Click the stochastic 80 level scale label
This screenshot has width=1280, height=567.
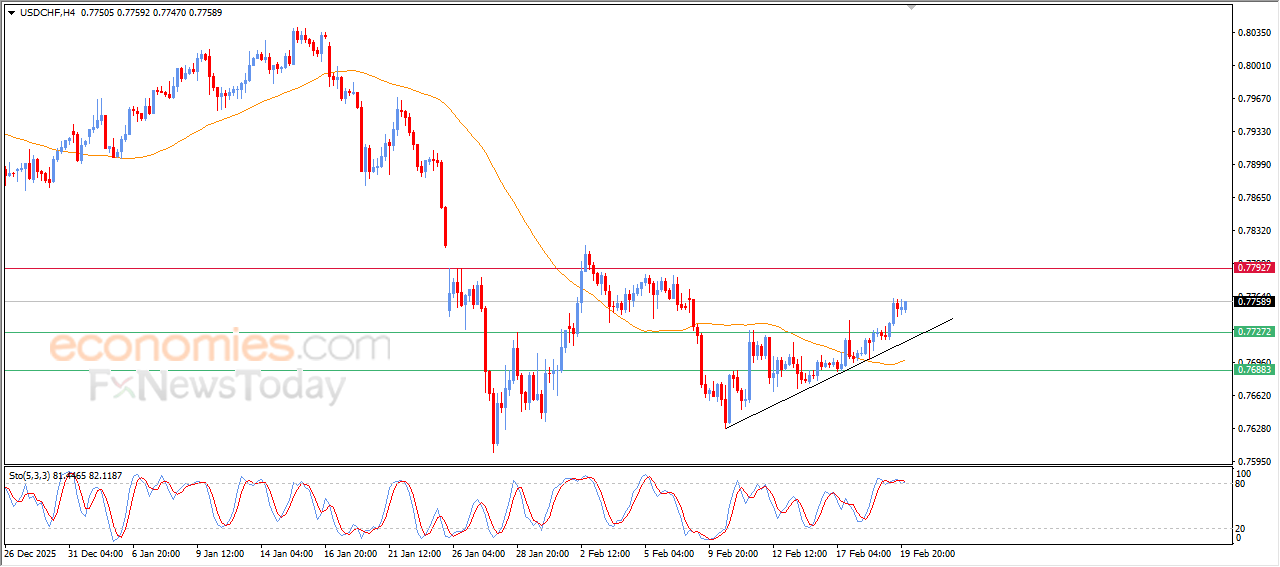1241,484
